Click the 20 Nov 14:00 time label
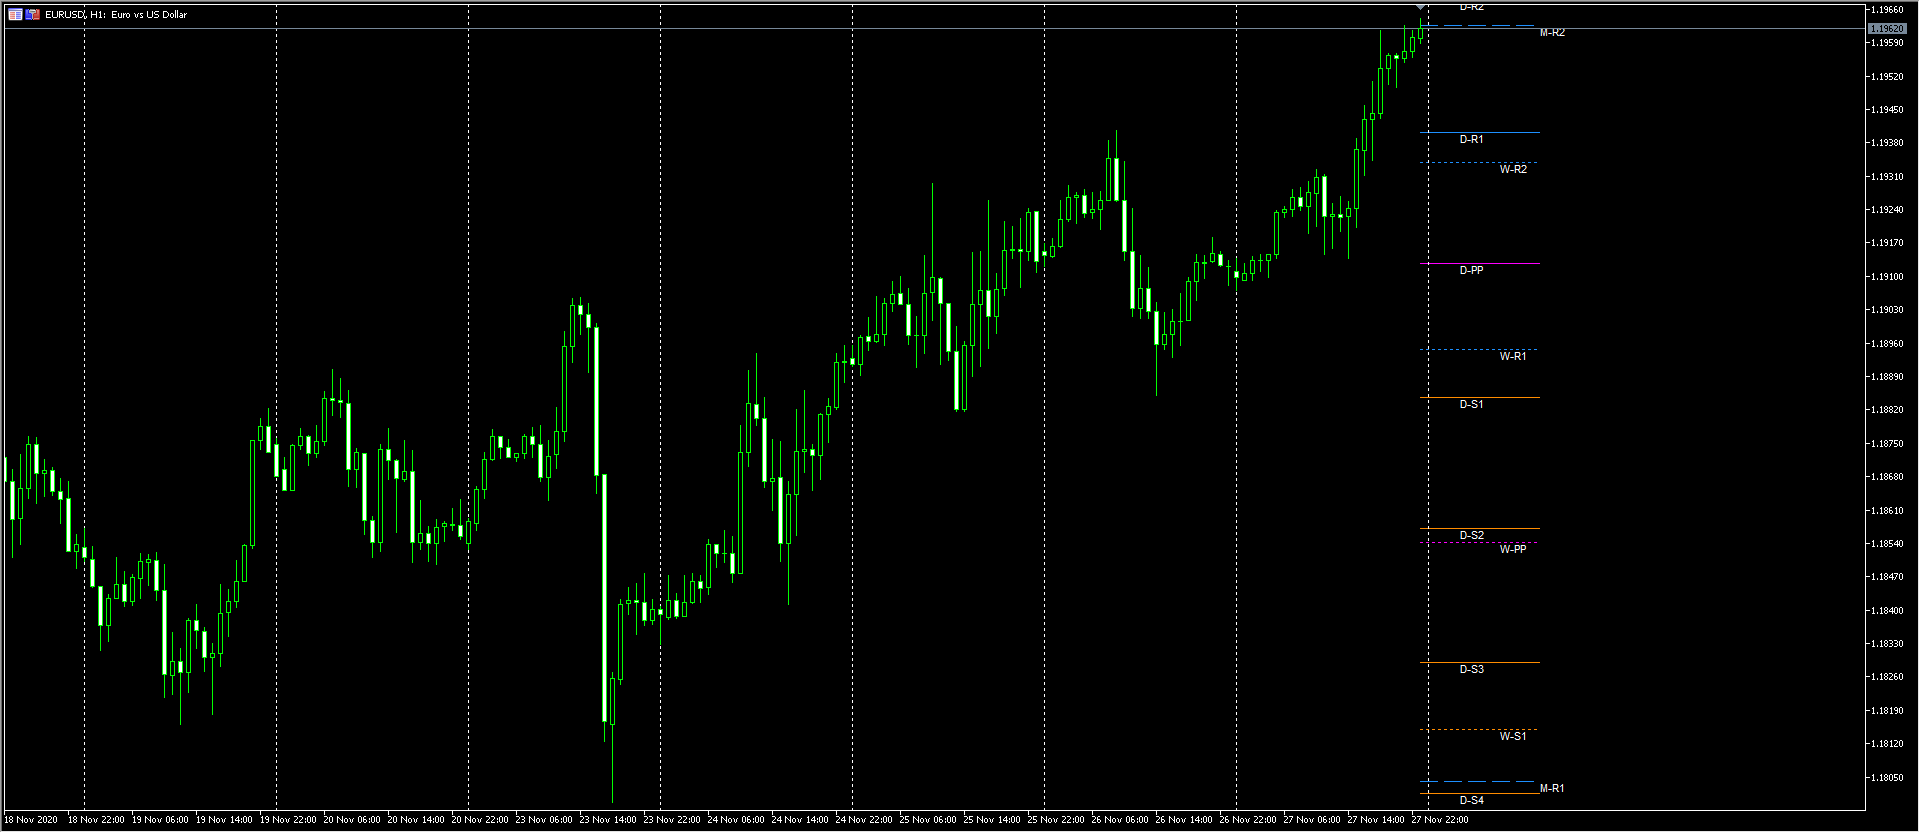1920x833 pixels. (416, 820)
